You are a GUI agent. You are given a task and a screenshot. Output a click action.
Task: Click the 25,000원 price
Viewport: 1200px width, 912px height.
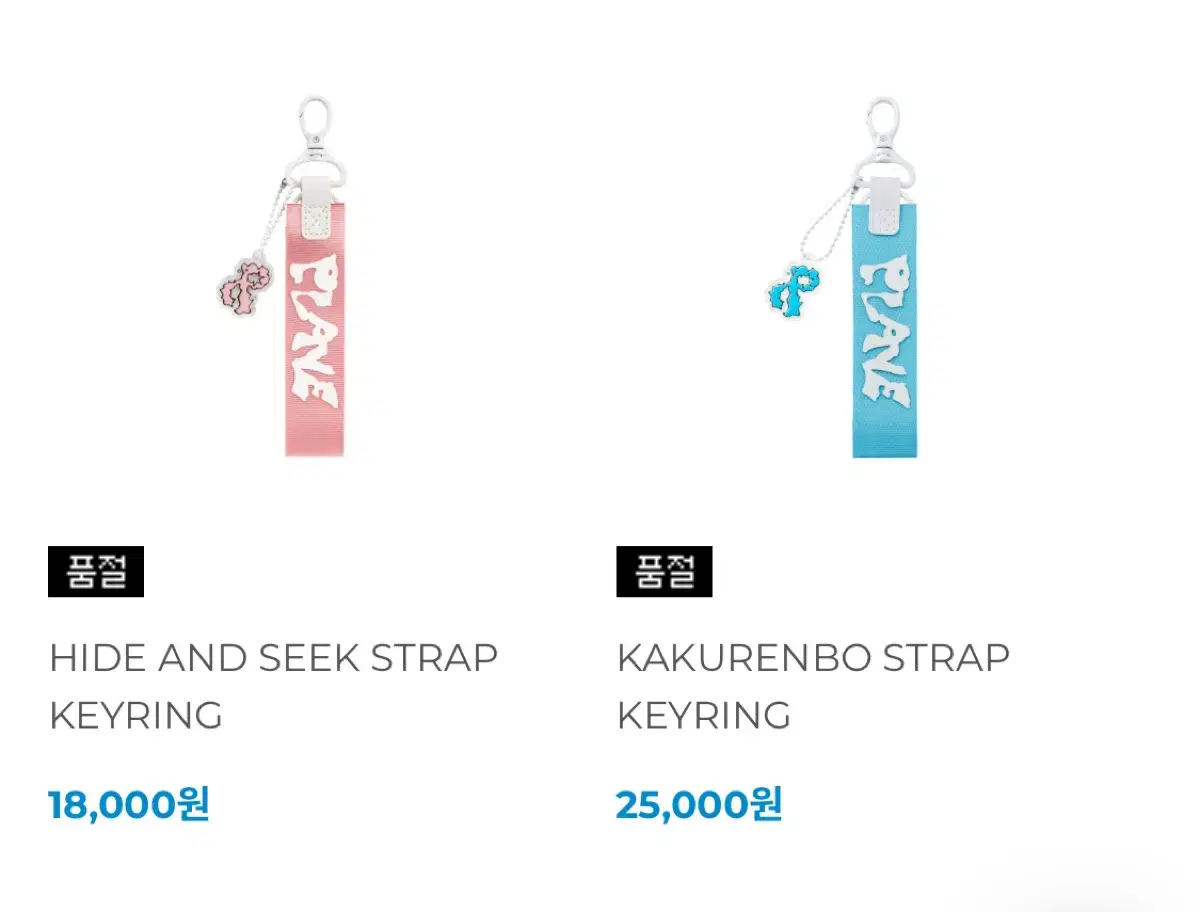699,804
